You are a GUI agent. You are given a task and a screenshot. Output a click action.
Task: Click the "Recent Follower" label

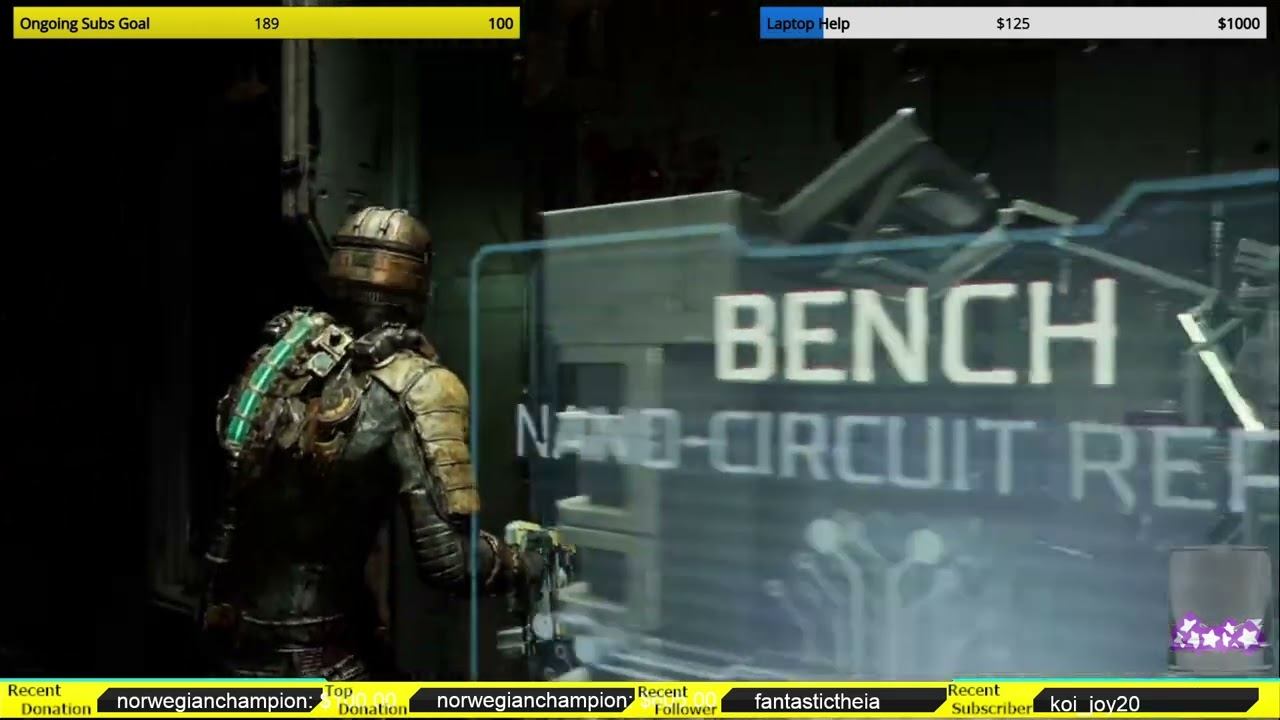(677, 700)
